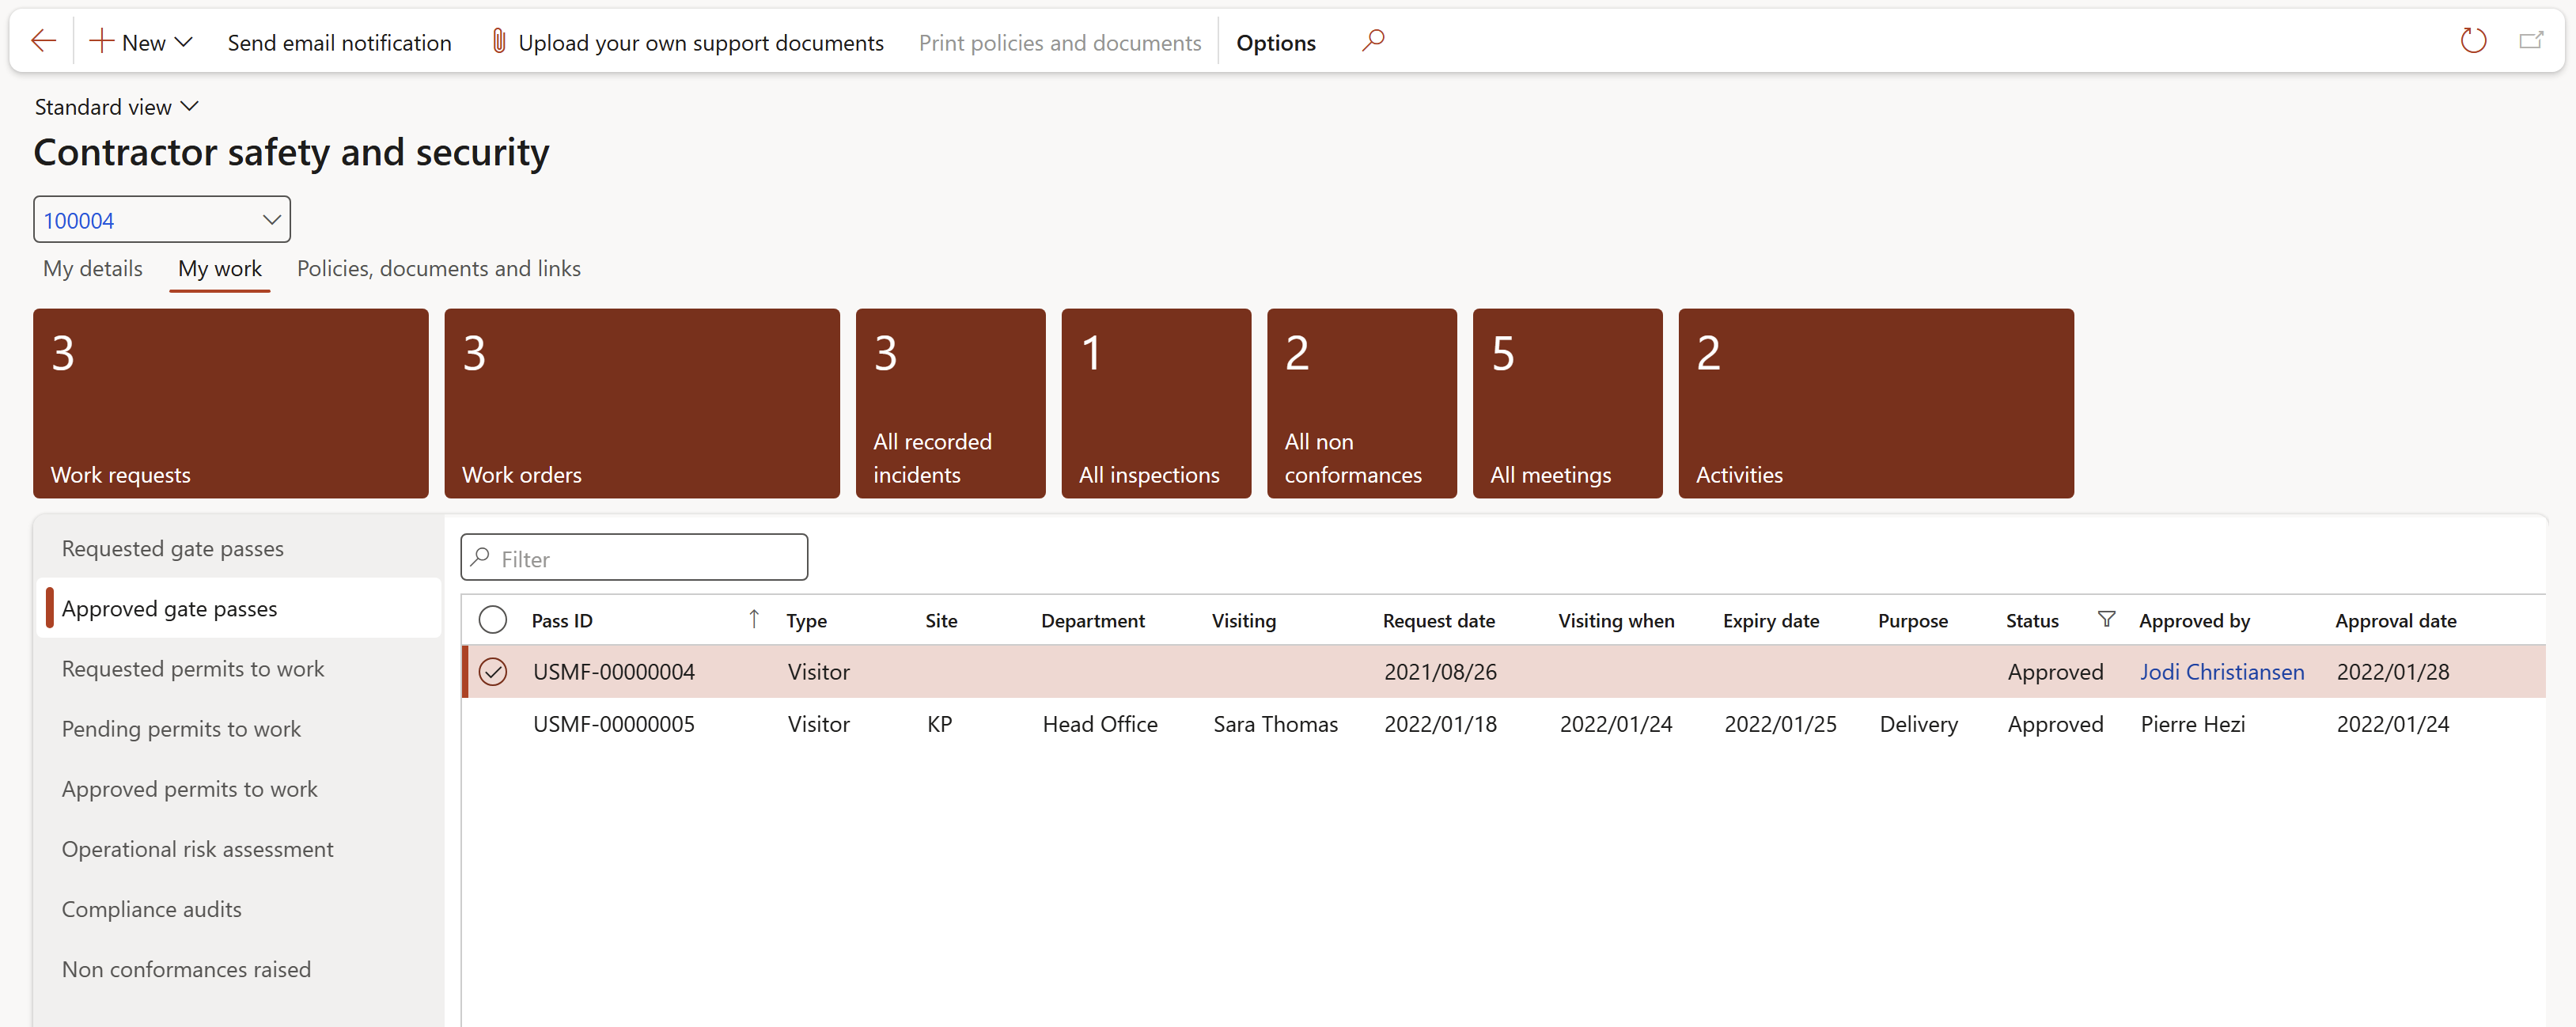Click Send email notification button
The width and height of the screenshot is (2576, 1027).
click(339, 42)
